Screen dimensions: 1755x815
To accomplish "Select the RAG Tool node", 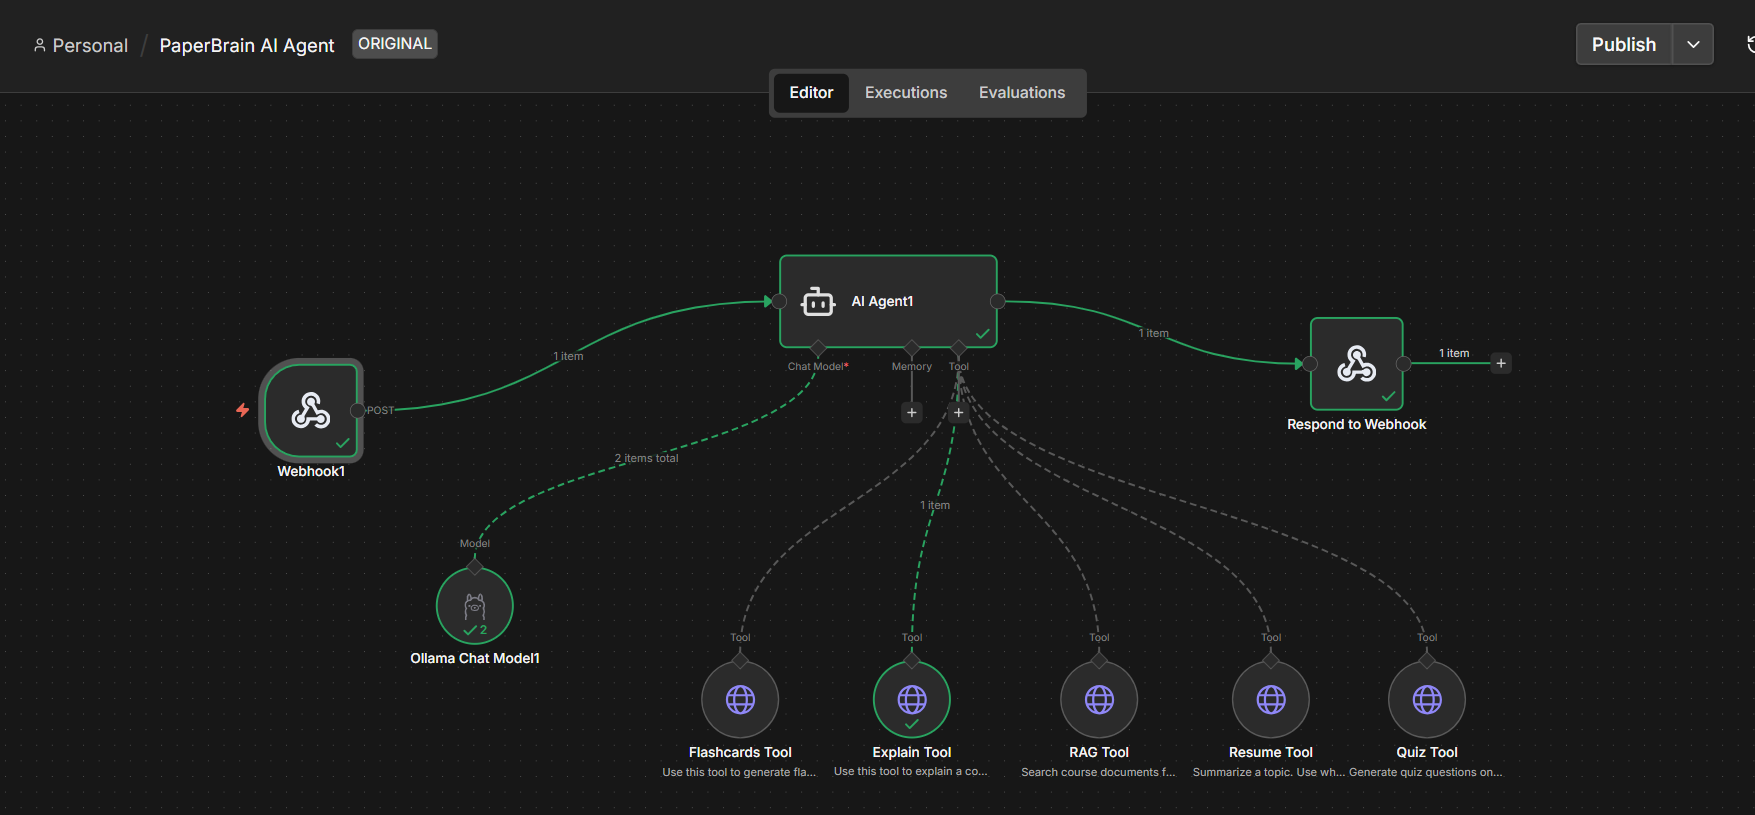I will point(1099,699).
